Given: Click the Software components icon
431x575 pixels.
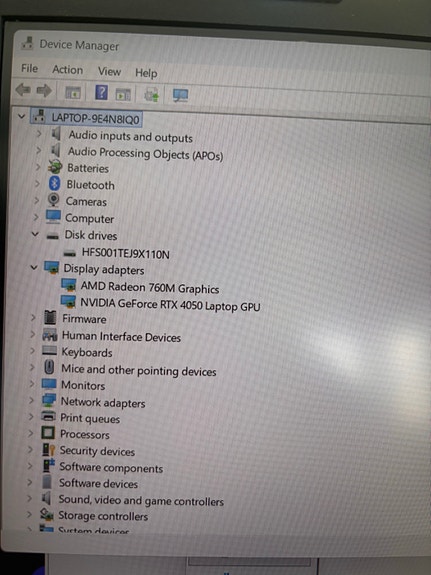Looking at the screenshot, I should [x=48, y=465].
